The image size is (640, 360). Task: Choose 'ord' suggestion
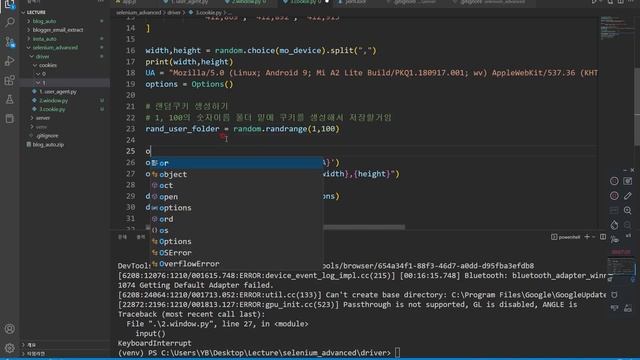tap(237, 219)
